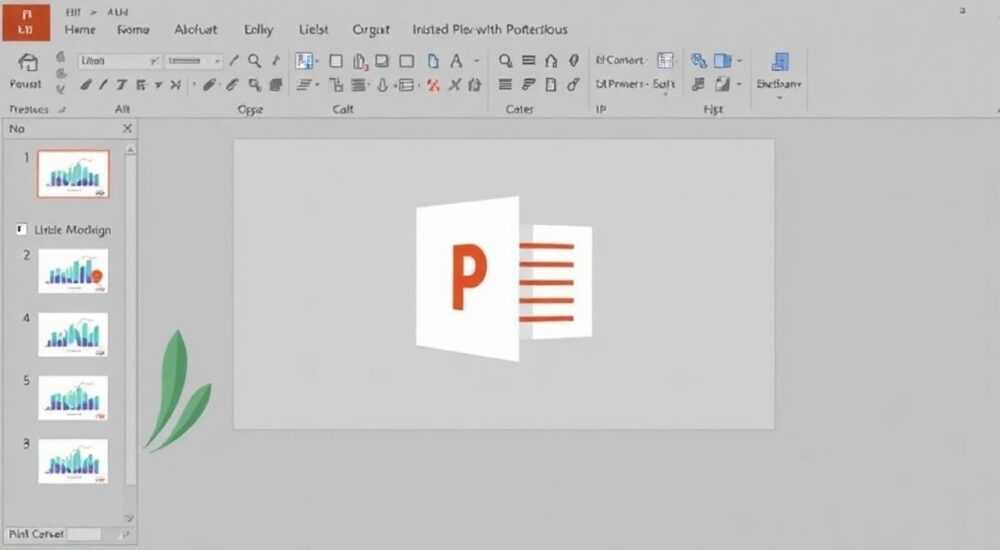The image size is (1000, 550).
Task: Select the highlighted blue icon in the Calt group
Action: (x=305, y=61)
